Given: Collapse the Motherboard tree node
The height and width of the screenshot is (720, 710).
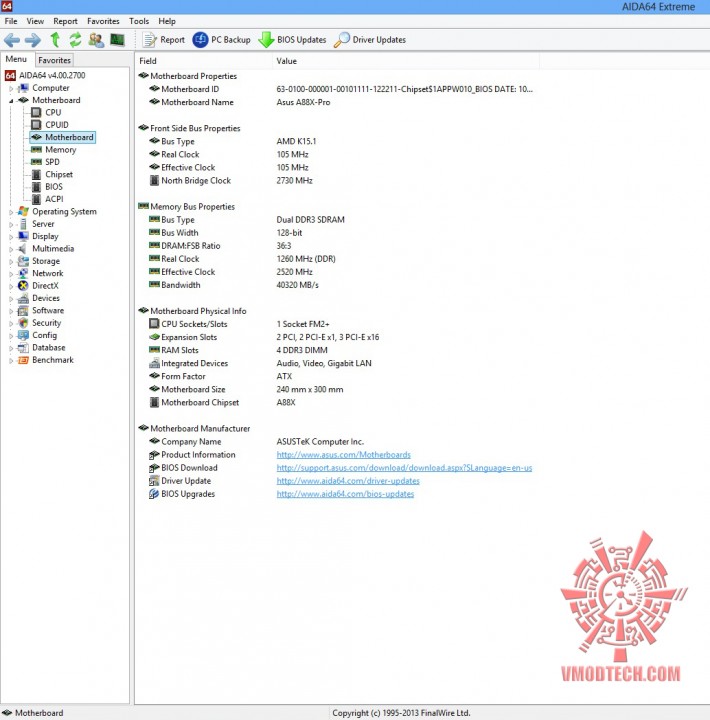Looking at the screenshot, I should point(11,101).
